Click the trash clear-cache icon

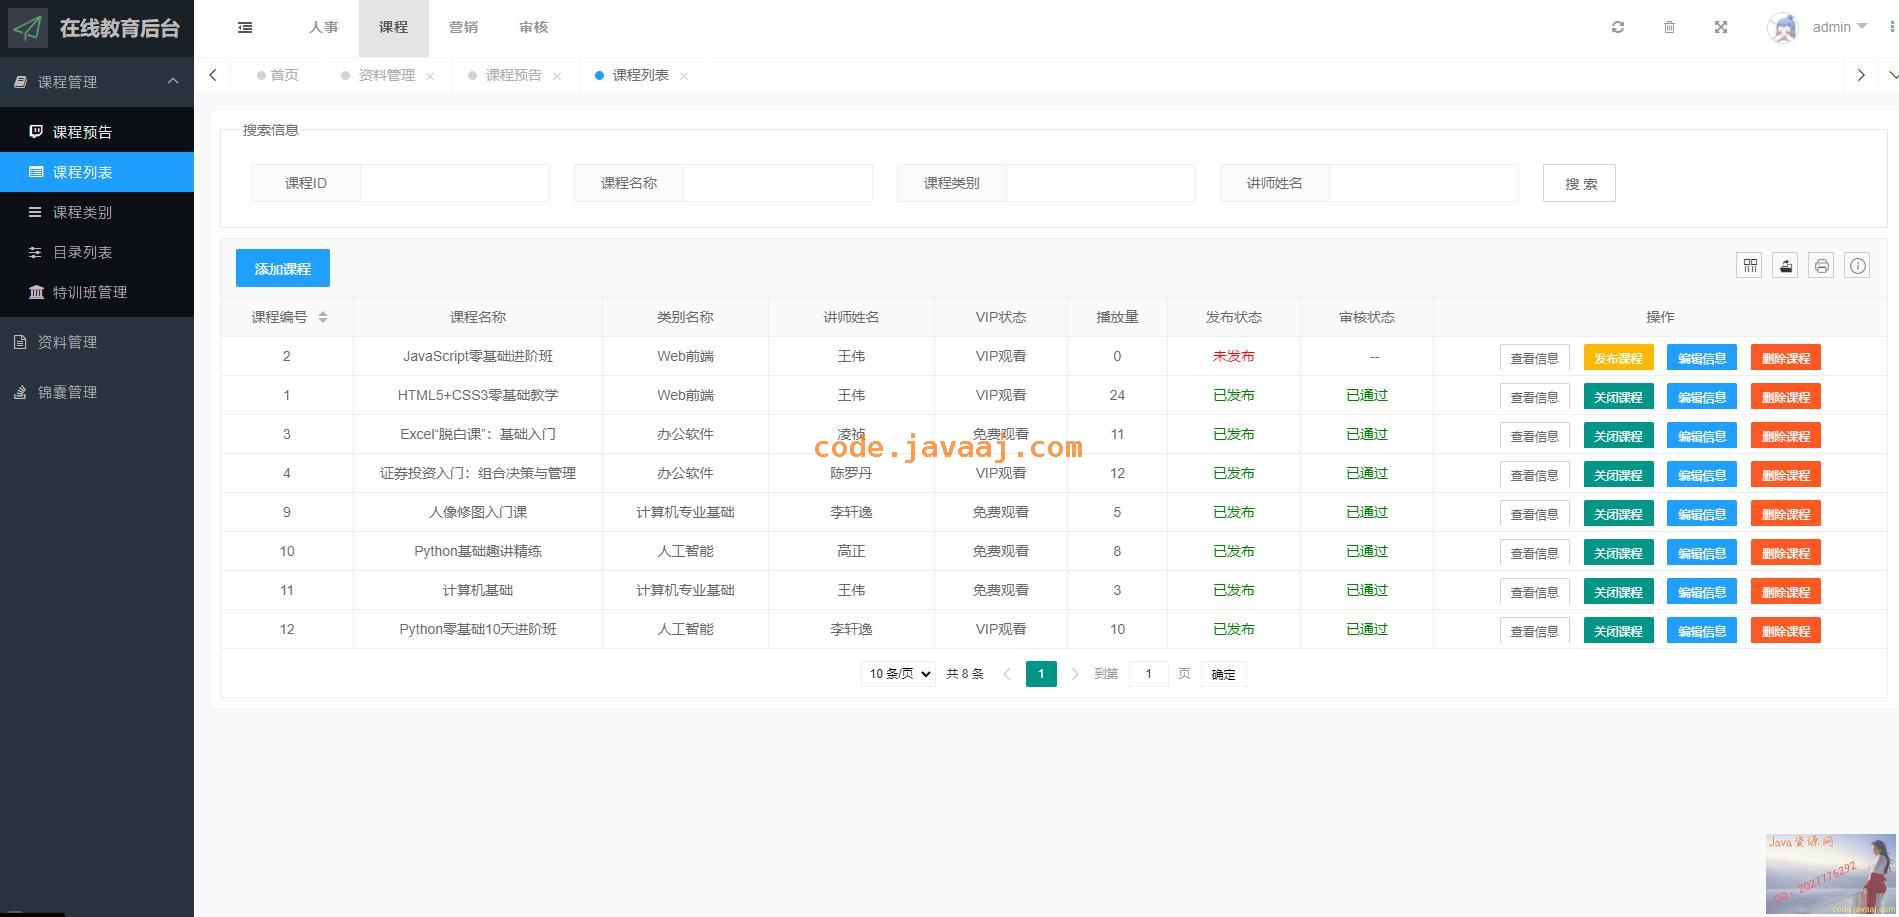click(x=1669, y=28)
